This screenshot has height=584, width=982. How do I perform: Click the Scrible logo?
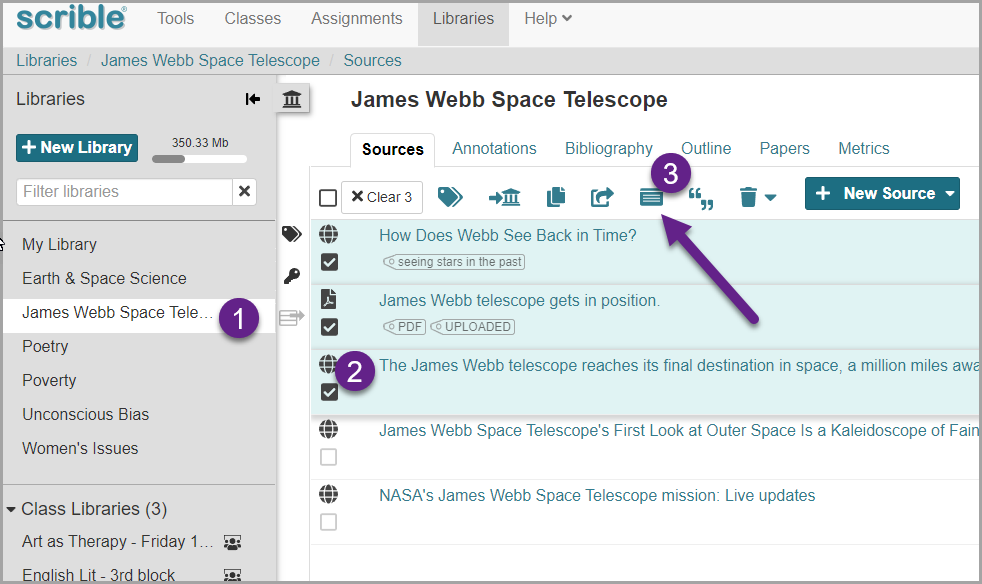71,18
